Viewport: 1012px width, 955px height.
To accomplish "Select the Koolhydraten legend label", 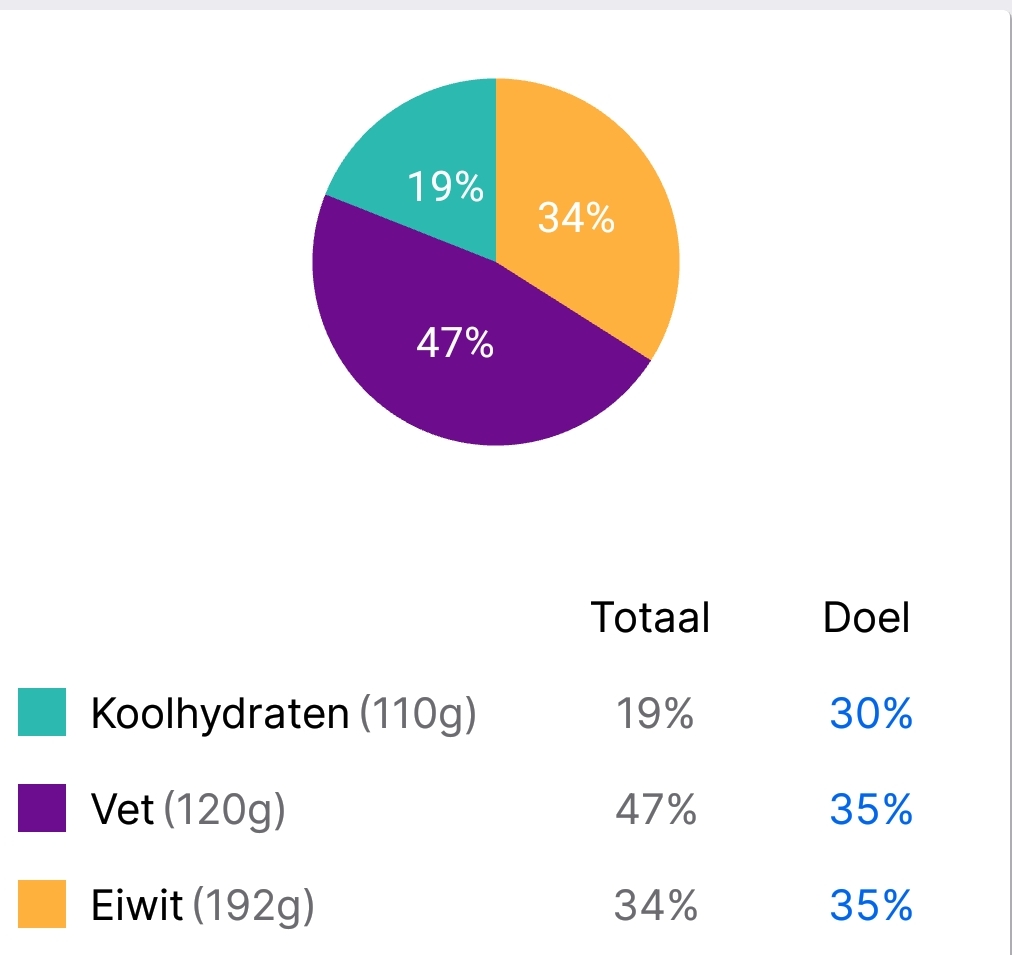I will [220, 713].
